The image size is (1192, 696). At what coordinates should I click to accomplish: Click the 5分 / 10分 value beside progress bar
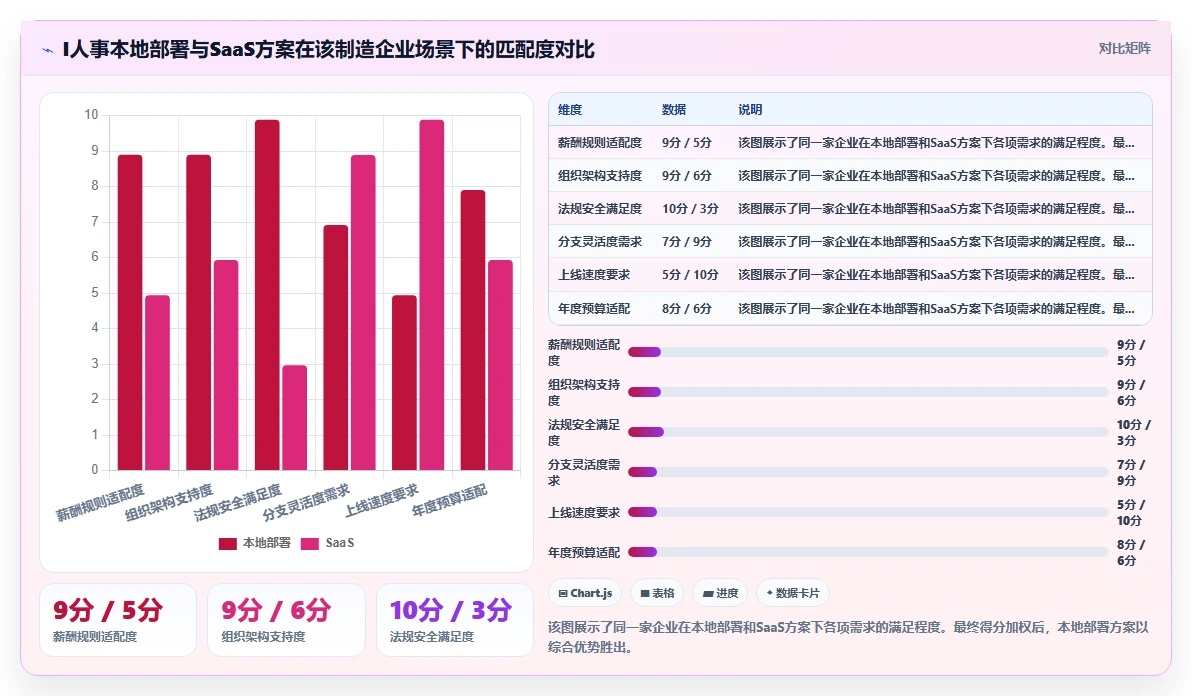coord(1131,513)
